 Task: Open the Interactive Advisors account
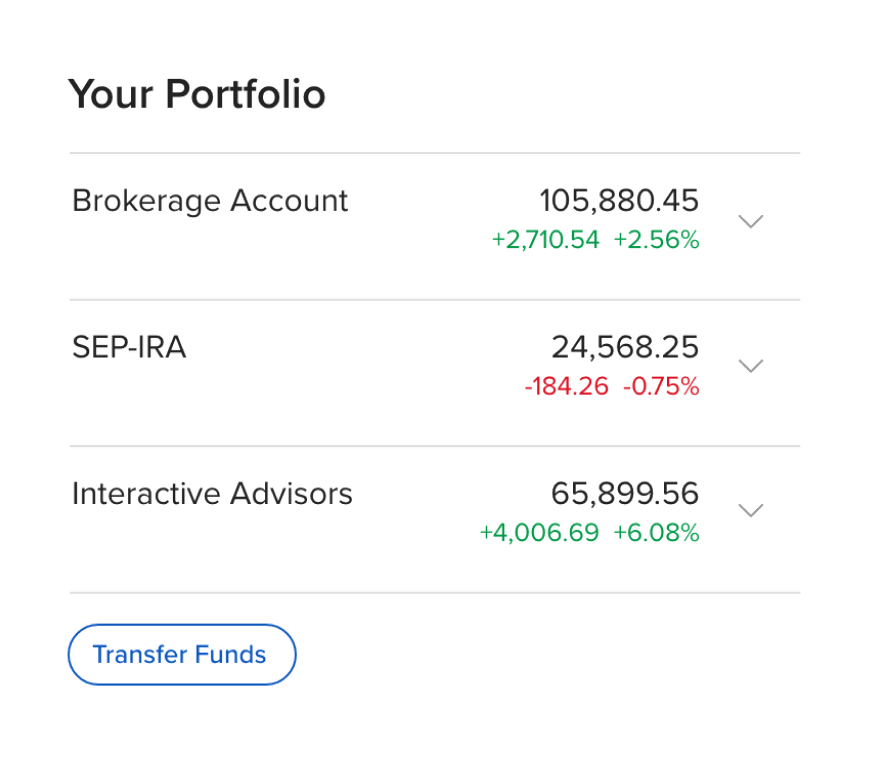coord(212,493)
